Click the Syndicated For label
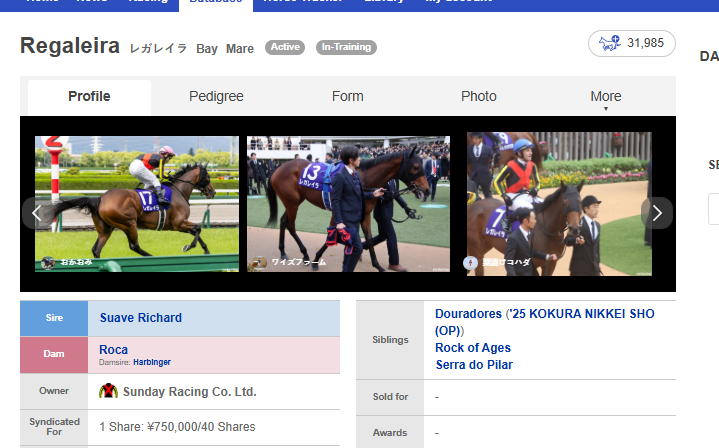The height and width of the screenshot is (448, 719). [54, 427]
